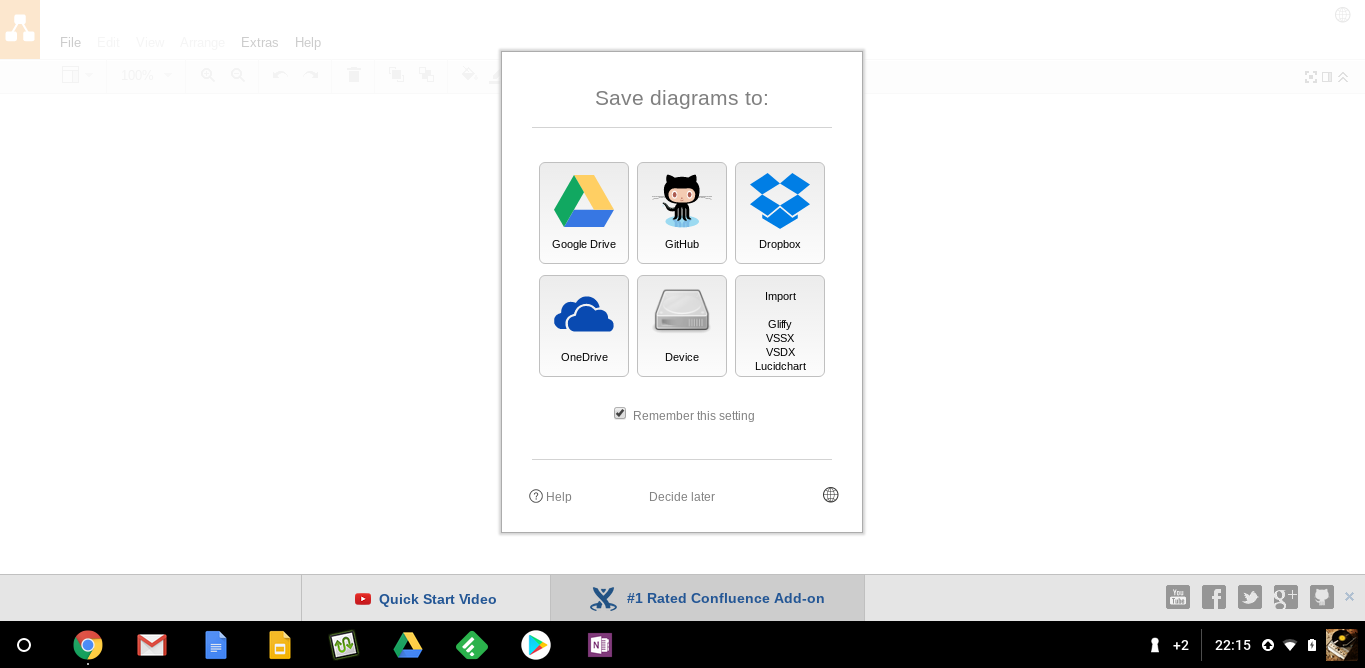This screenshot has width=1365, height=668.
Task: Open Play Store from the shelf
Action: pyautogui.click(x=536, y=645)
